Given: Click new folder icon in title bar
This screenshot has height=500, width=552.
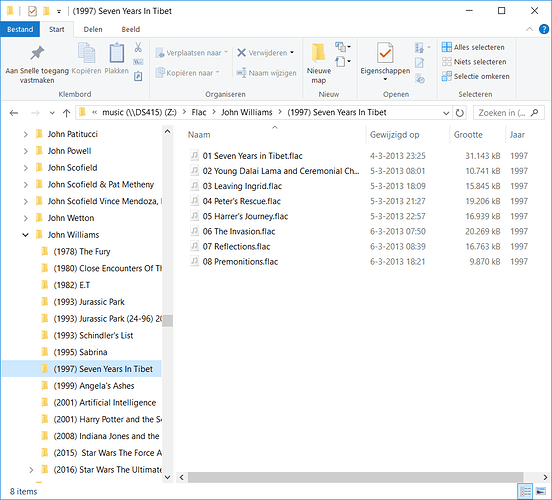Looking at the screenshot, I should tap(46, 11).
